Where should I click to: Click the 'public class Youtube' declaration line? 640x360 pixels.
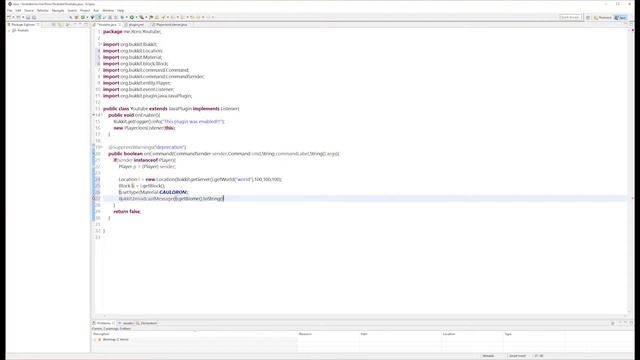click(x=171, y=109)
